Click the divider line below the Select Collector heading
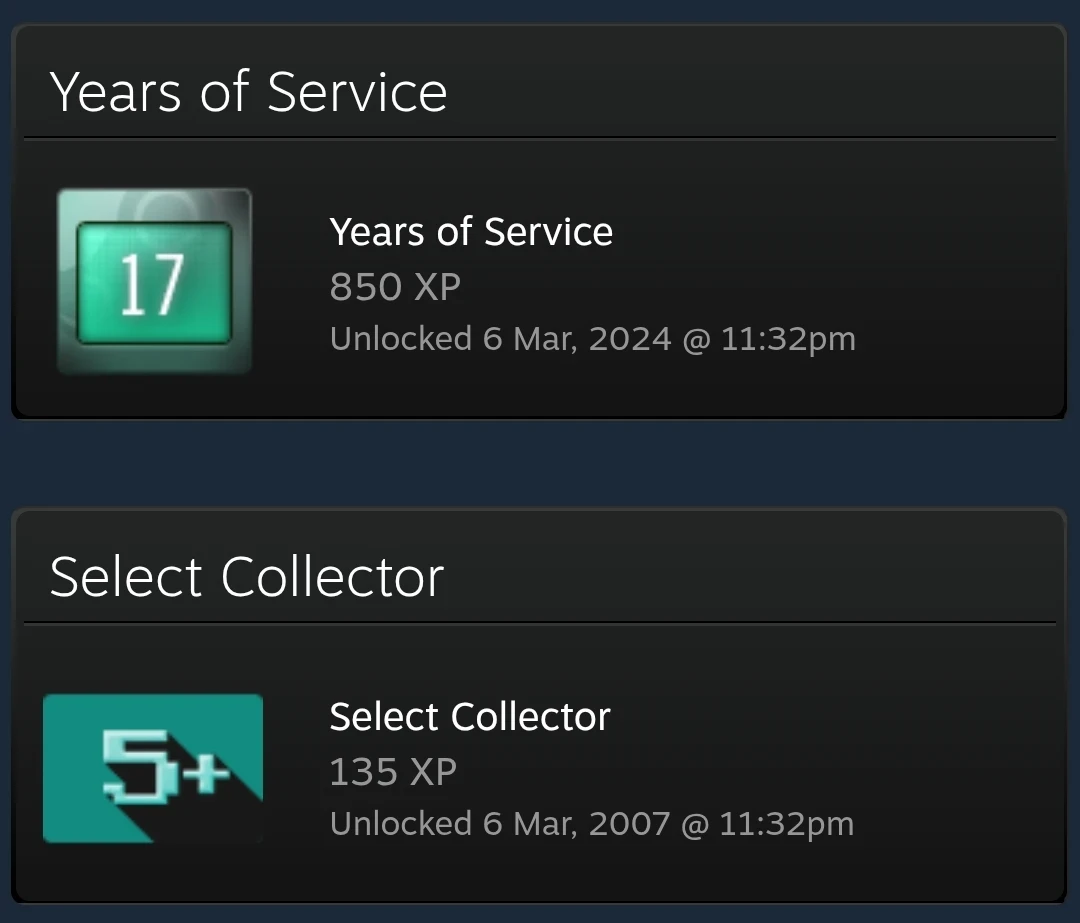 540,623
